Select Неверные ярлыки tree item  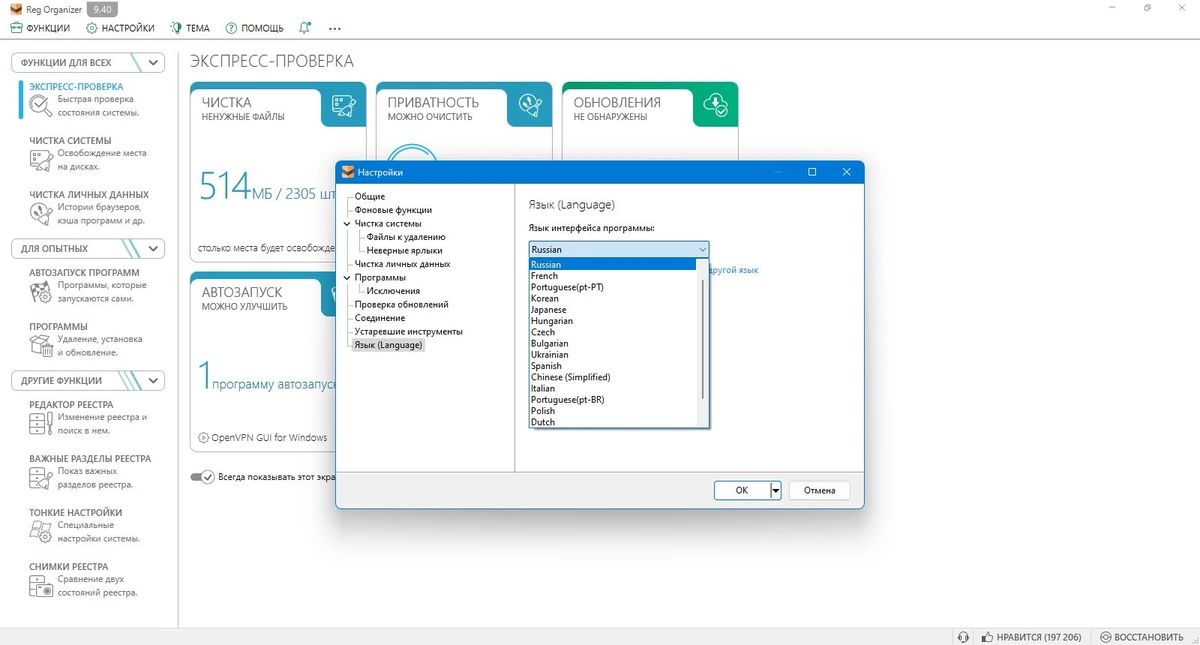point(404,251)
